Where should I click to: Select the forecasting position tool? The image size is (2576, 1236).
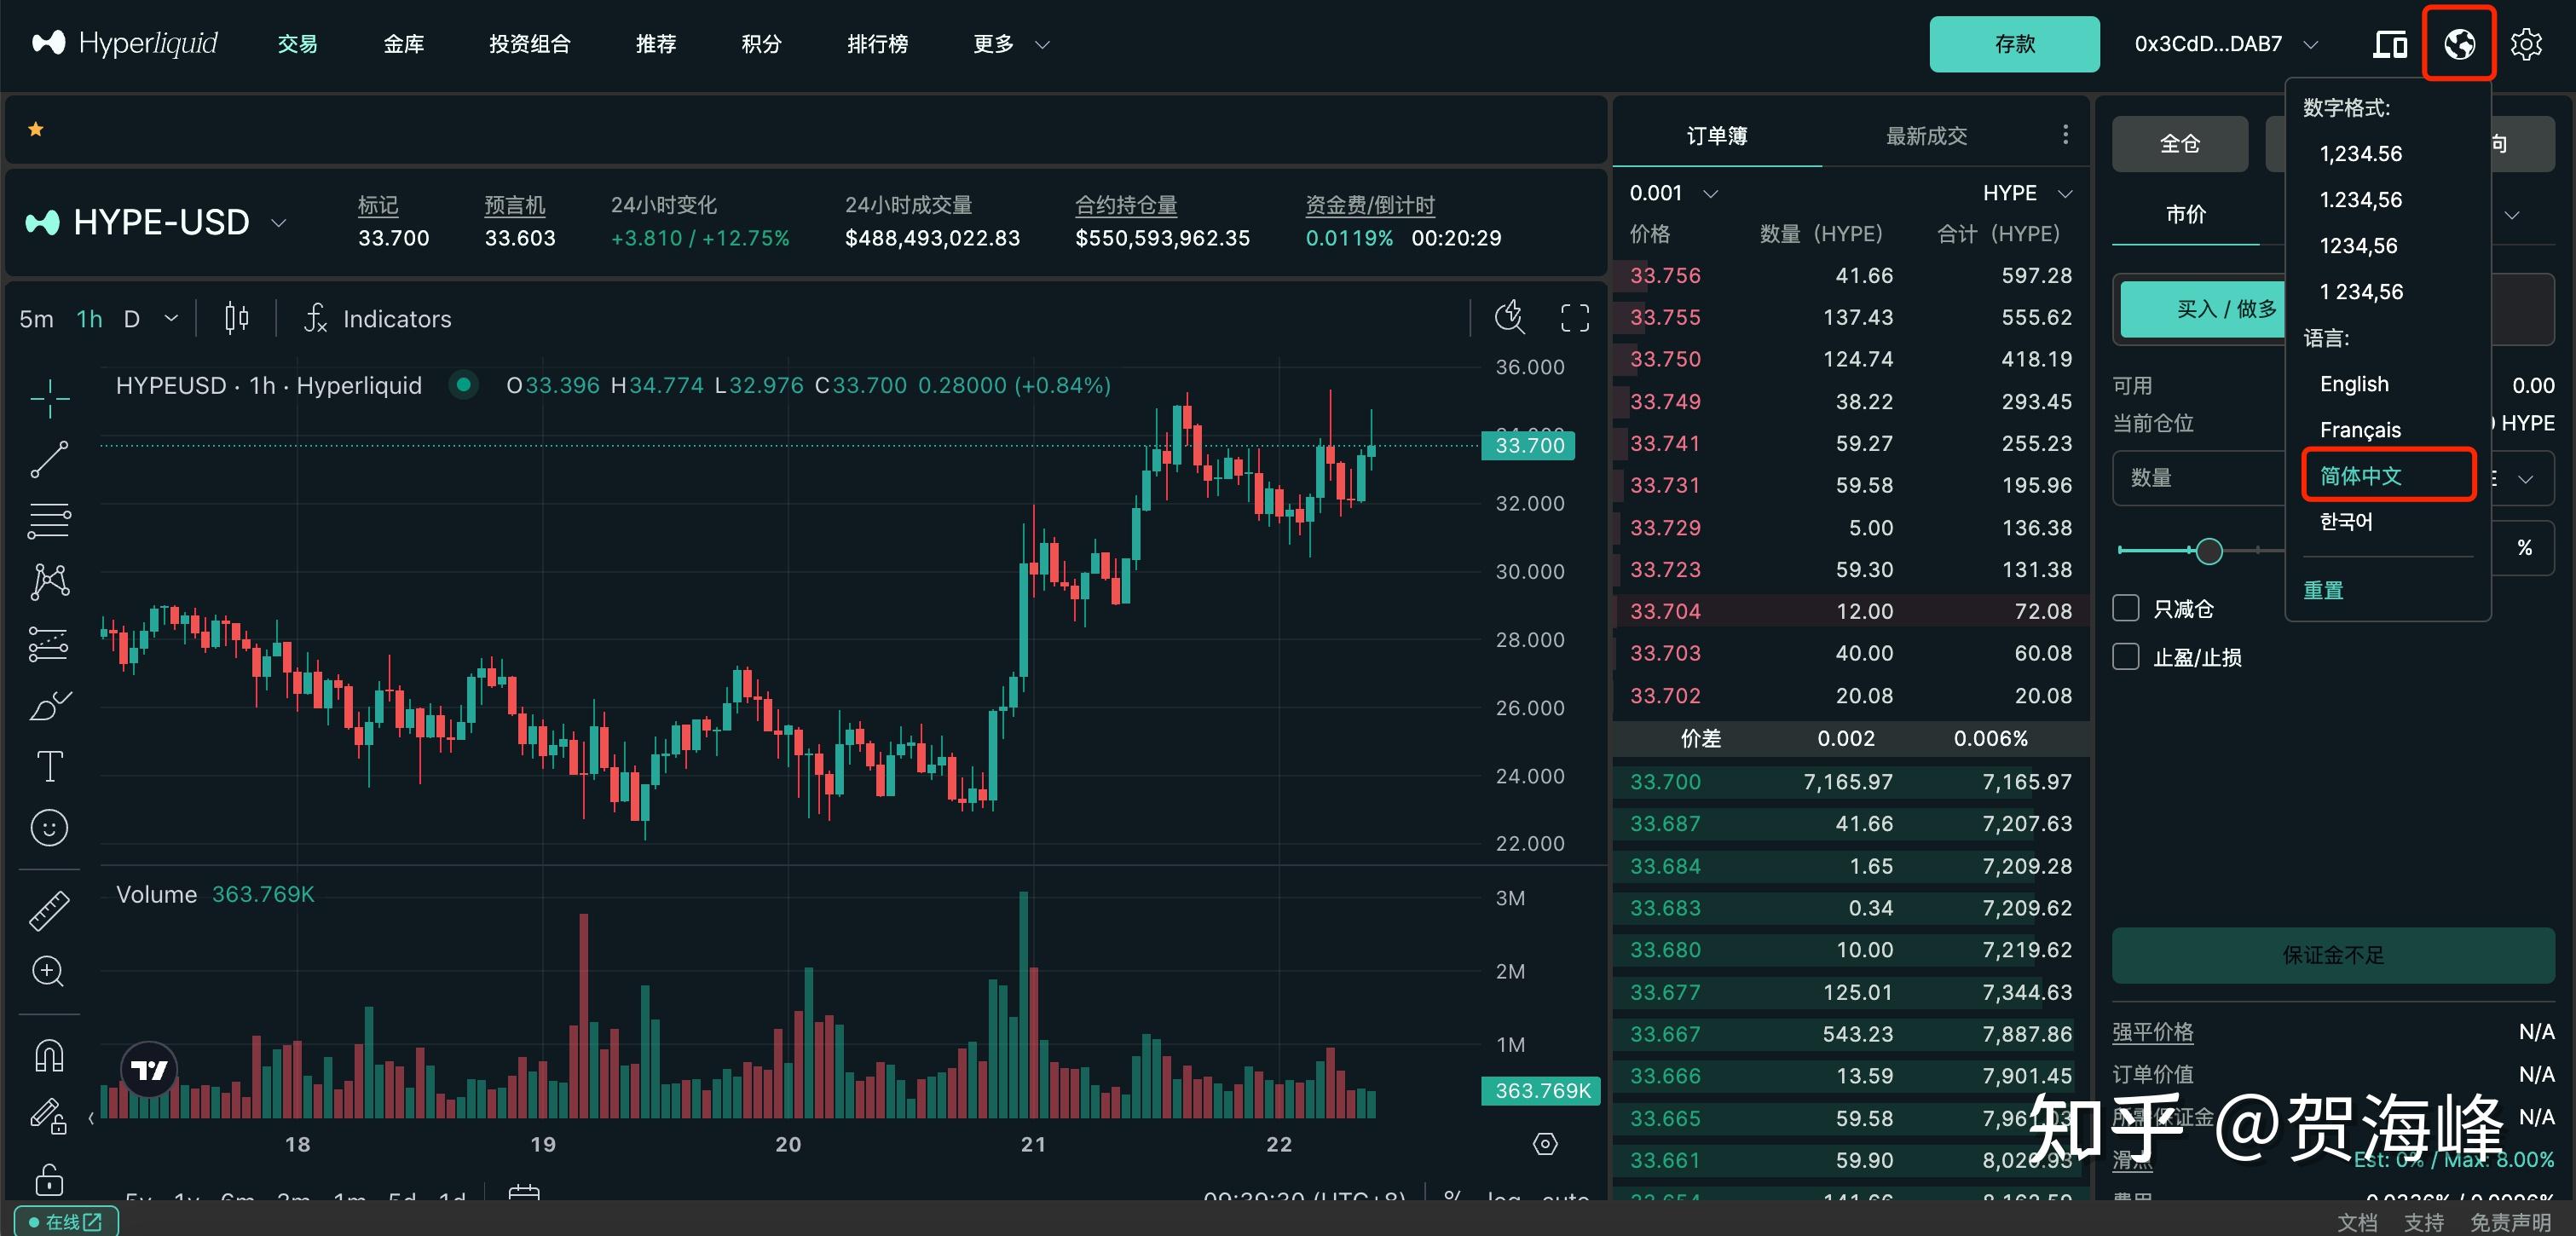click(49, 644)
